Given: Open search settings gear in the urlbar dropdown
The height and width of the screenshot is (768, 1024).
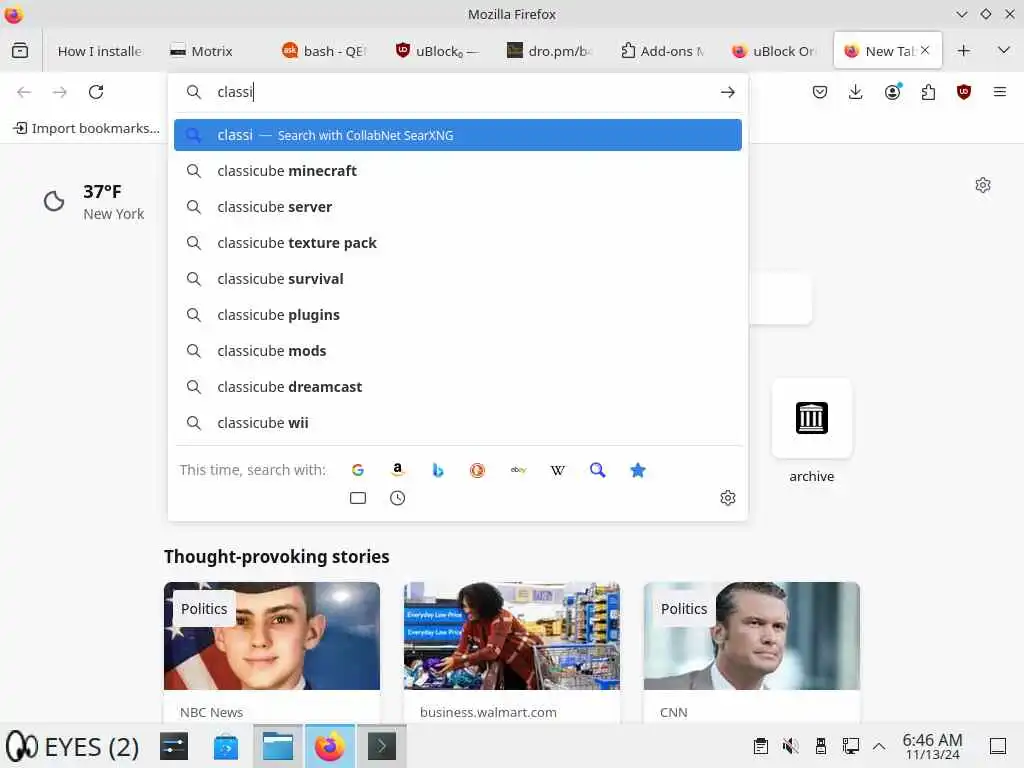Looking at the screenshot, I should (x=728, y=498).
